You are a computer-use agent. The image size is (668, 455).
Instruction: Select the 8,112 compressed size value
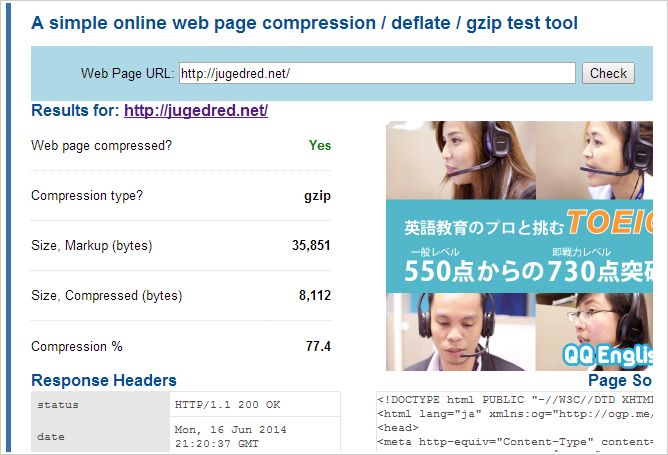coord(314,296)
